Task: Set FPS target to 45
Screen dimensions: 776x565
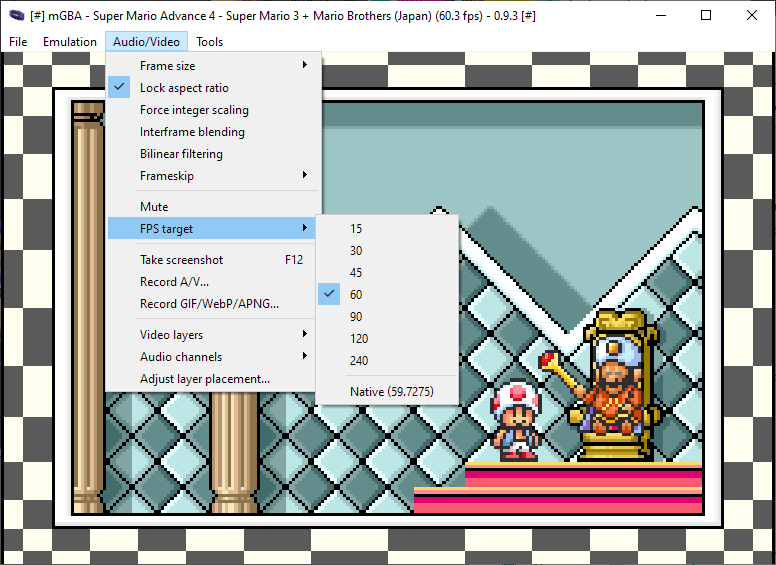Action: tap(387, 273)
